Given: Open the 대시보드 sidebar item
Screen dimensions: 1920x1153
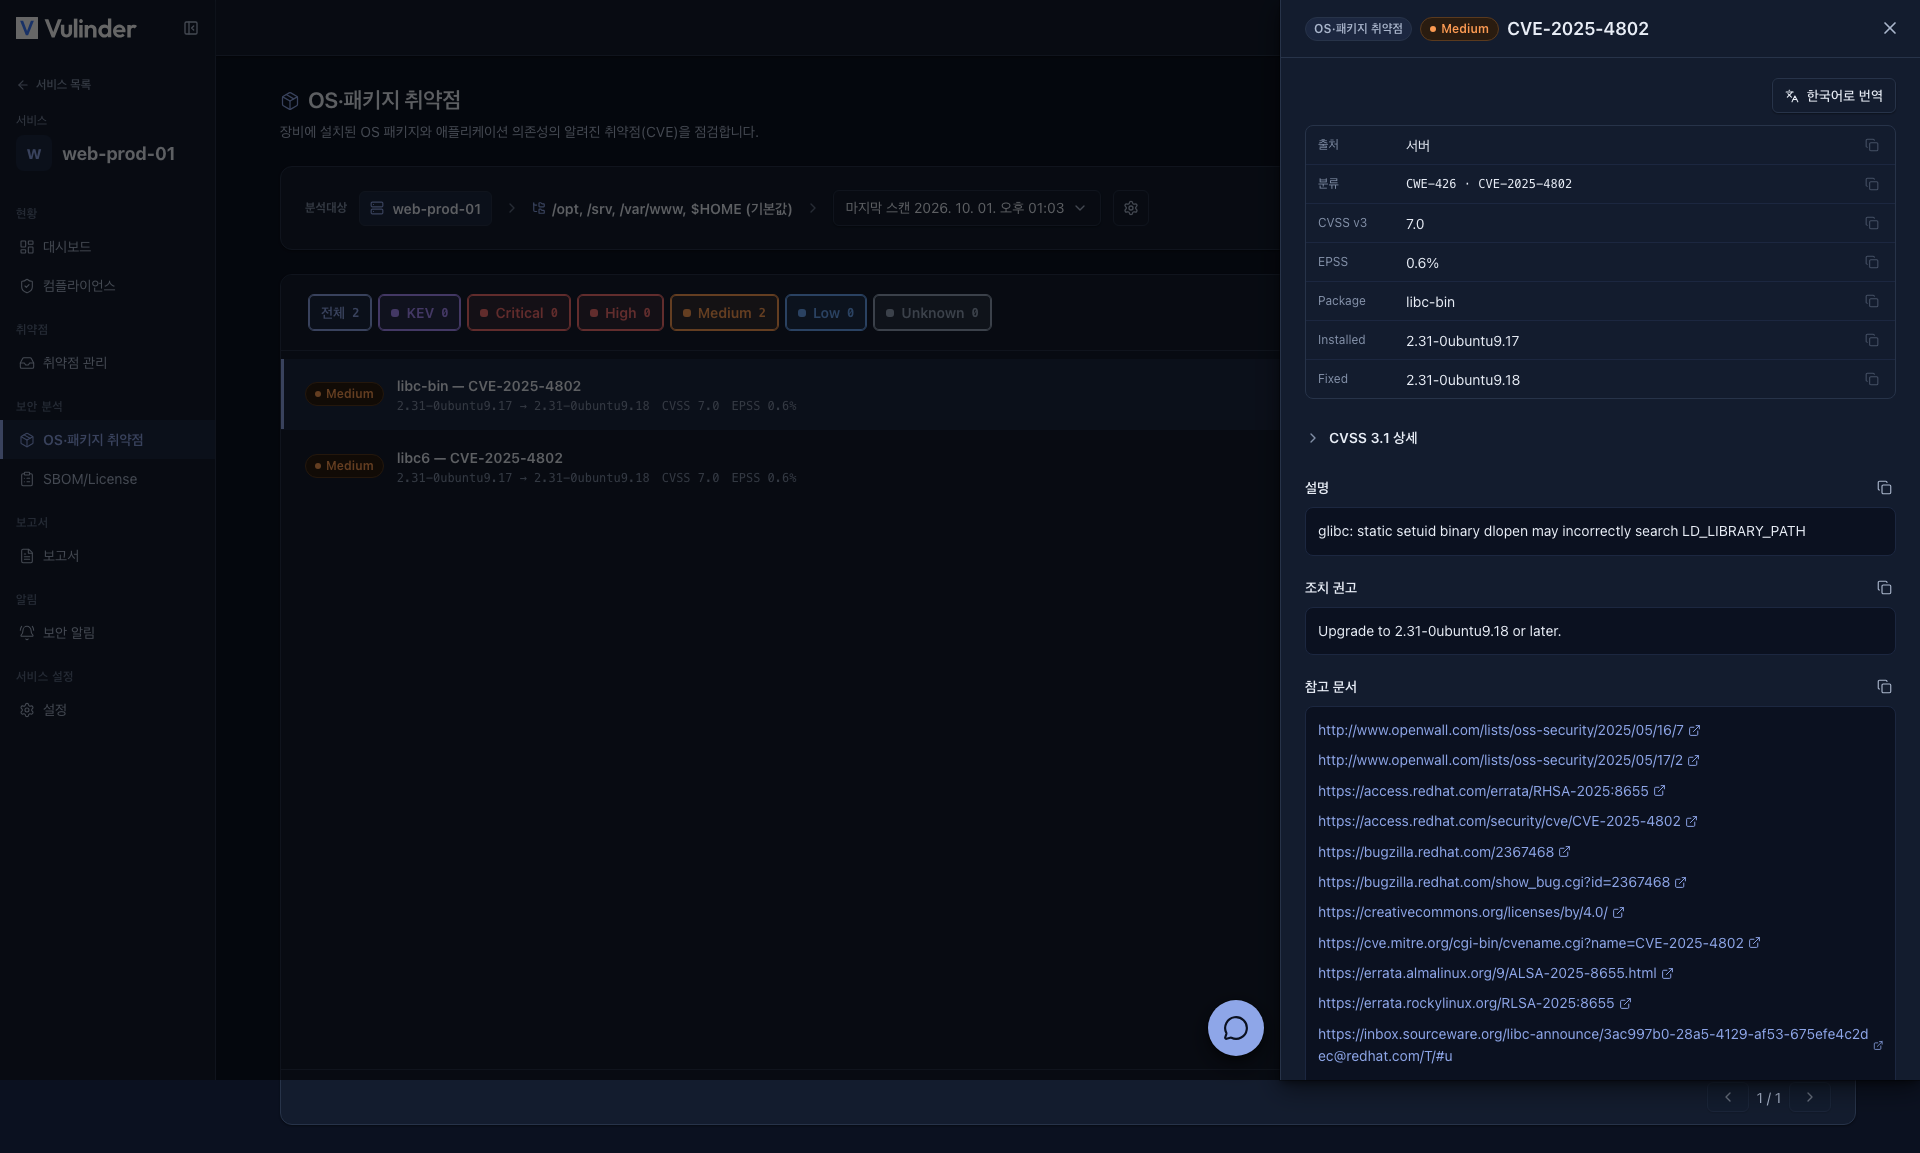Looking at the screenshot, I should (x=107, y=247).
